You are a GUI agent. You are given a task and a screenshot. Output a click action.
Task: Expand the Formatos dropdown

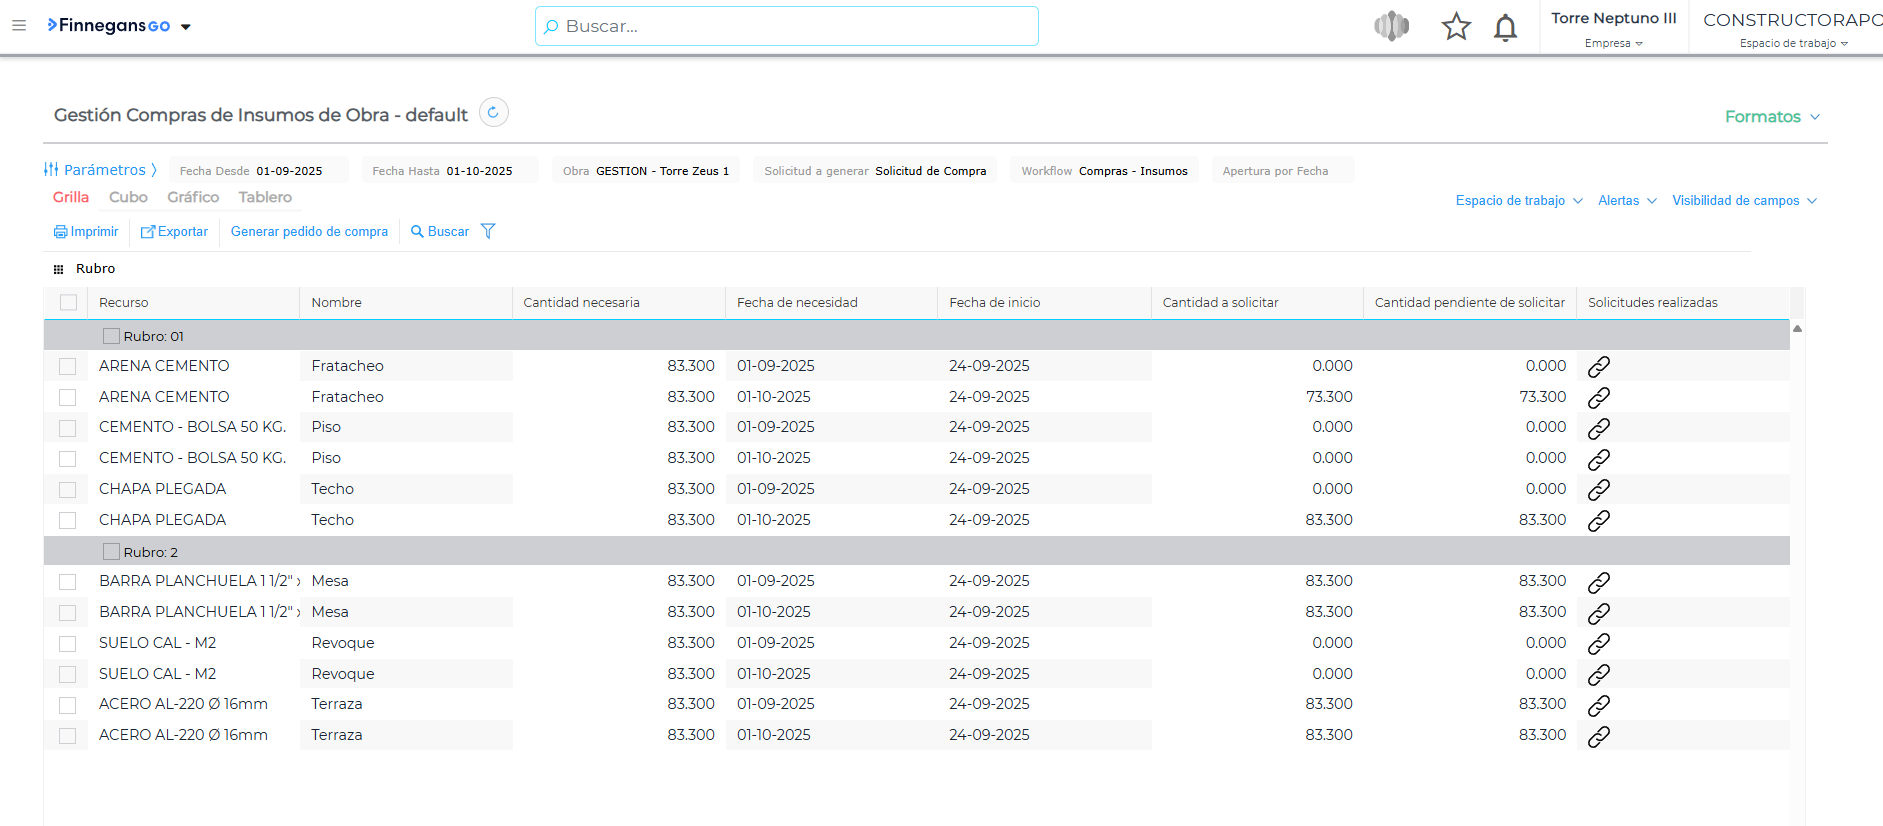[x=1771, y=117]
